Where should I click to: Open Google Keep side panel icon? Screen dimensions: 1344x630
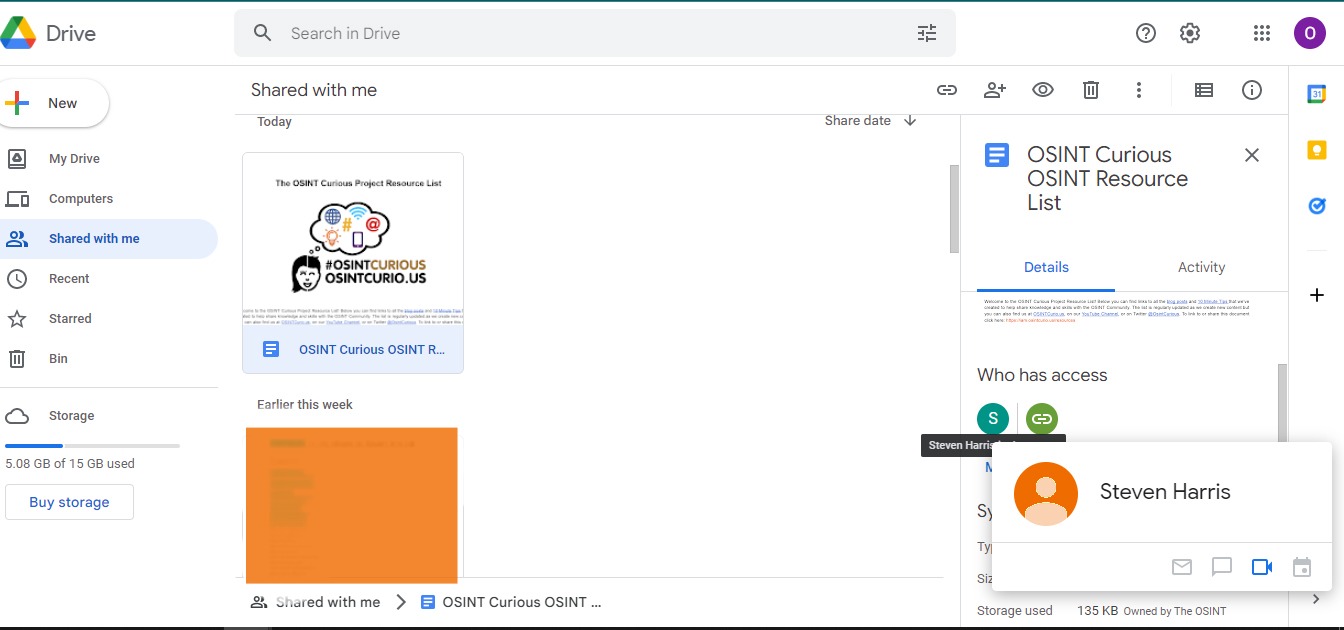click(x=1317, y=150)
